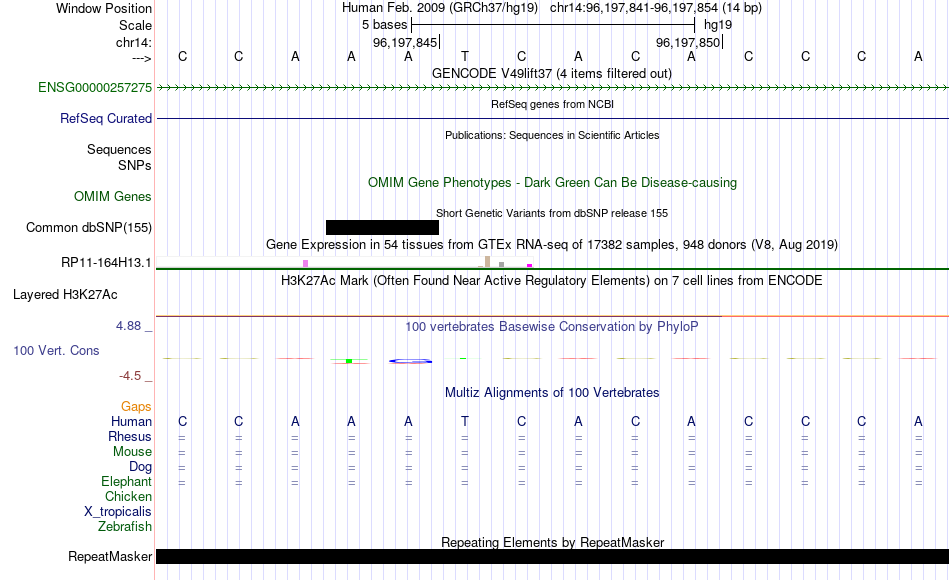
Task: Click the Scale label
Action: click(135, 26)
